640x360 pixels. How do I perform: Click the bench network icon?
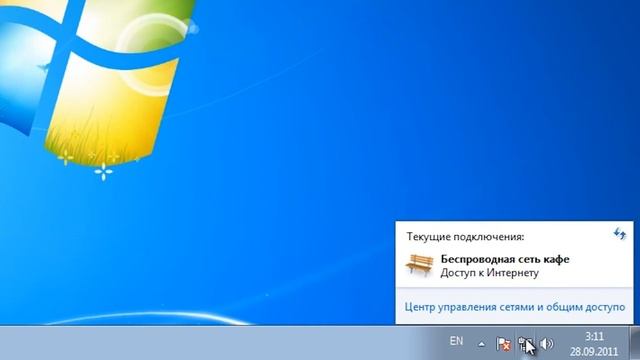pos(419,265)
